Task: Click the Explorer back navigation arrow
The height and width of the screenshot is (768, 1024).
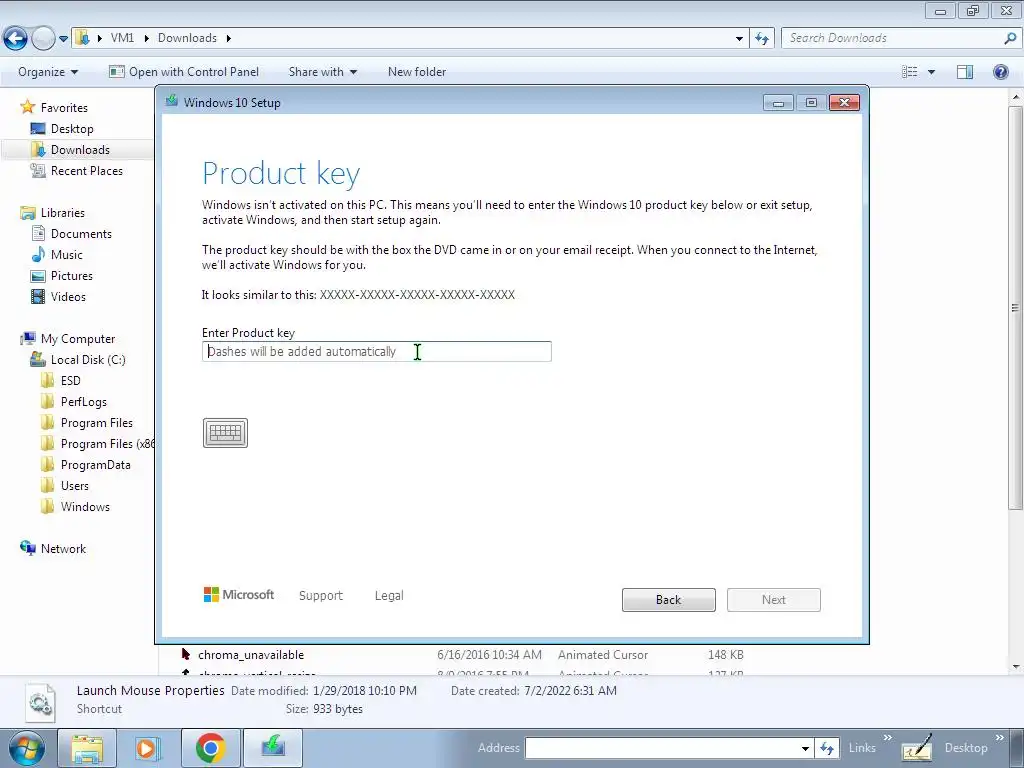Action: 16,39
